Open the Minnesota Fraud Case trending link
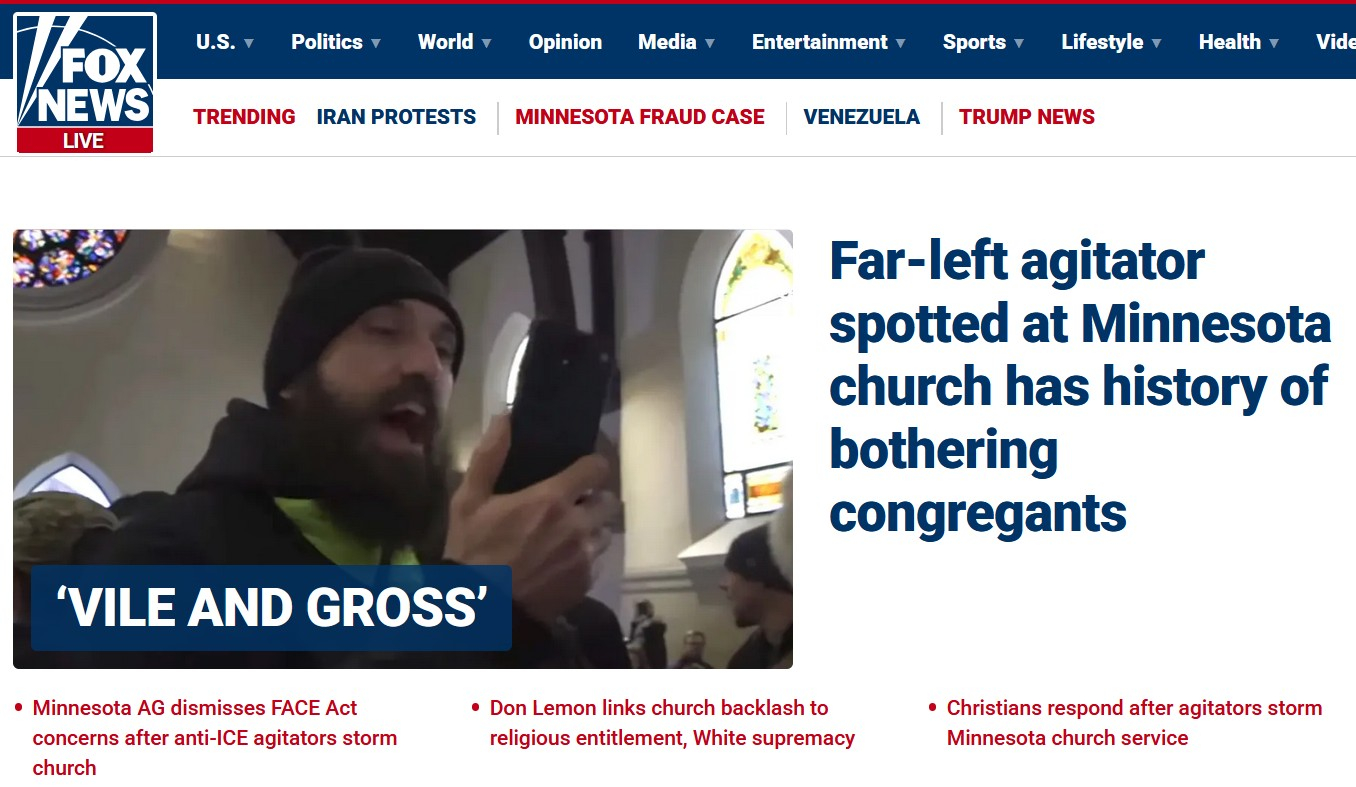1356x787 pixels. pyautogui.click(x=640, y=117)
